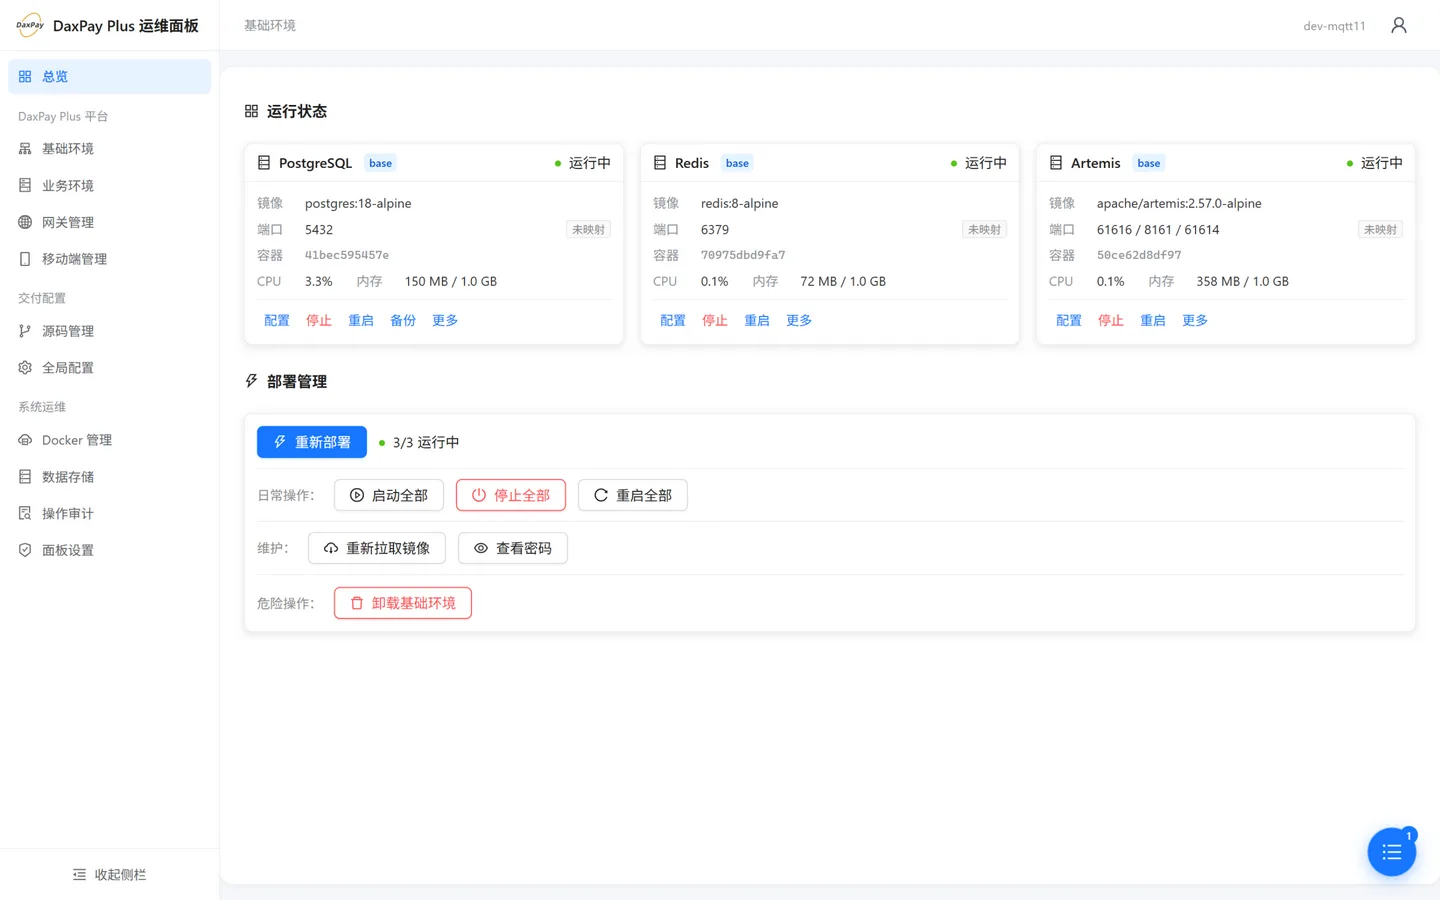
Task: Open 源码管理 branch item
Action: 110,331
